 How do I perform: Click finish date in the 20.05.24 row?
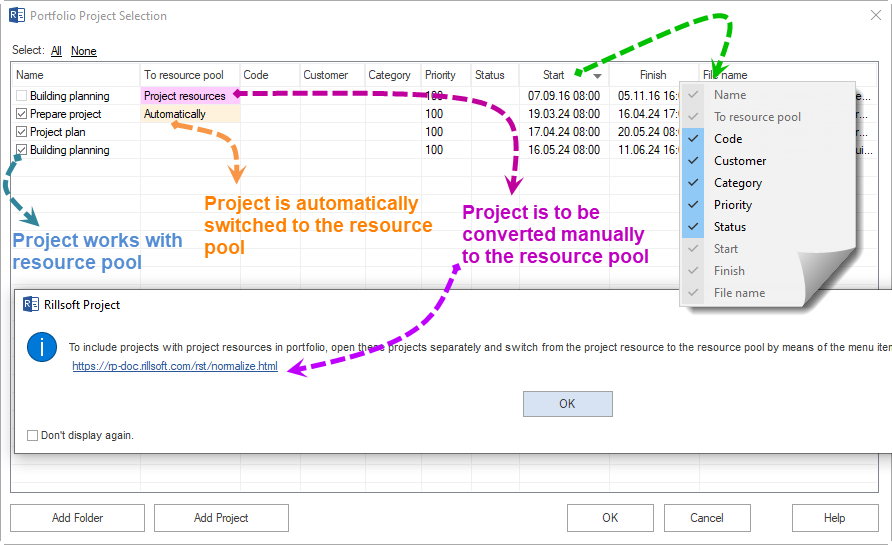coord(648,132)
